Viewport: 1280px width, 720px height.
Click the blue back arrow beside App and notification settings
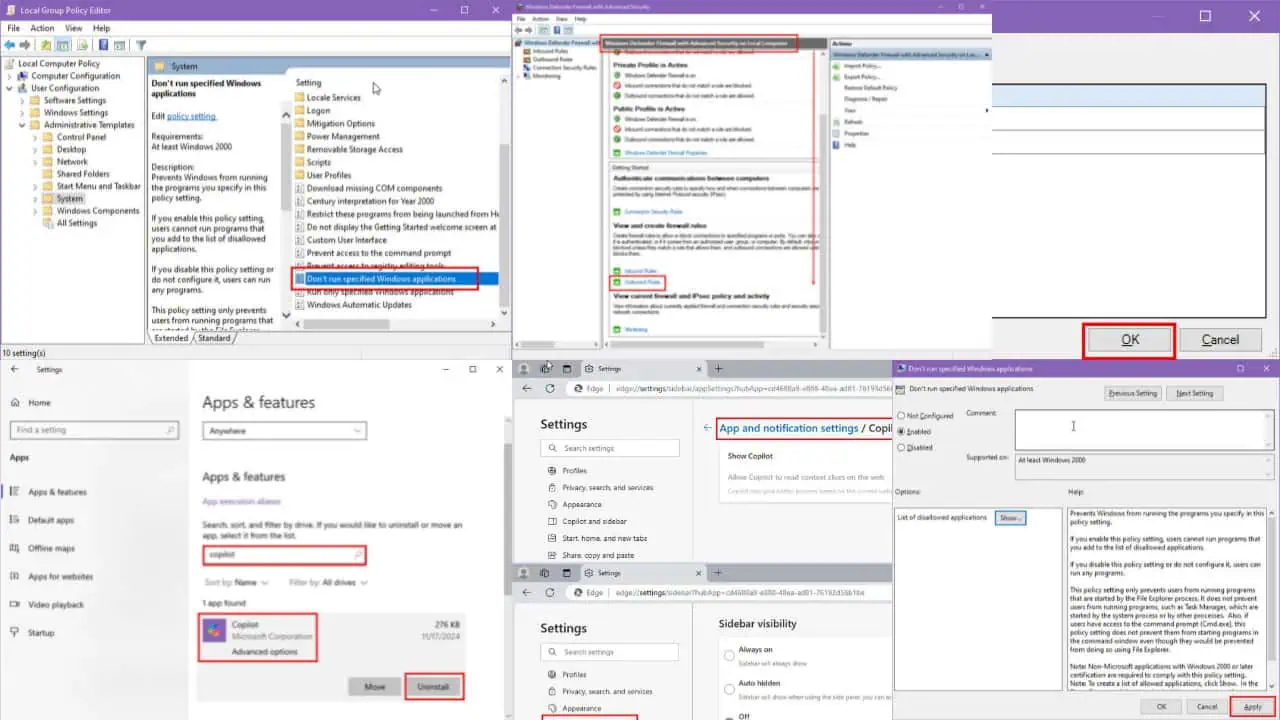coord(708,428)
